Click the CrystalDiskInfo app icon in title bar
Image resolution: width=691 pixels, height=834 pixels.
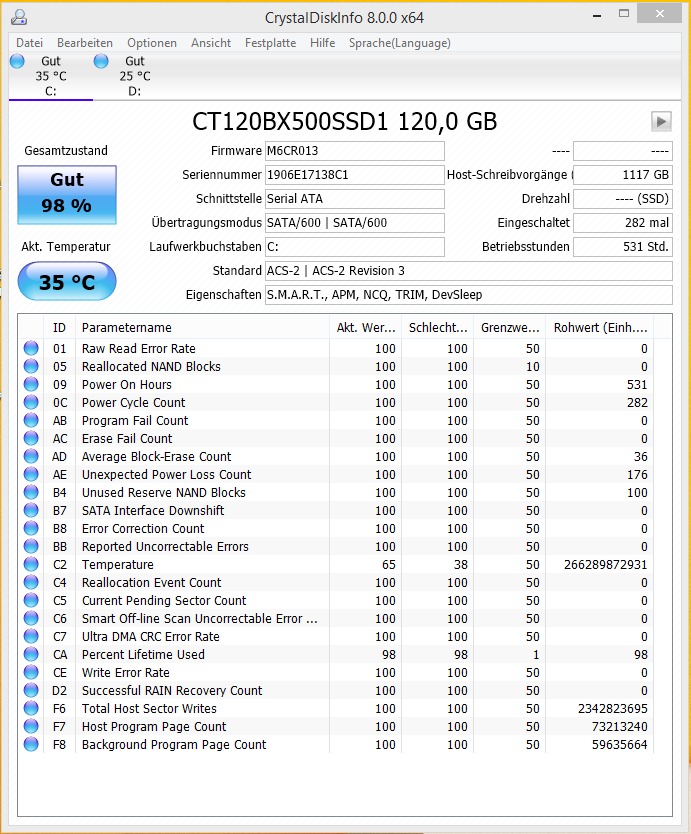tap(19, 17)
